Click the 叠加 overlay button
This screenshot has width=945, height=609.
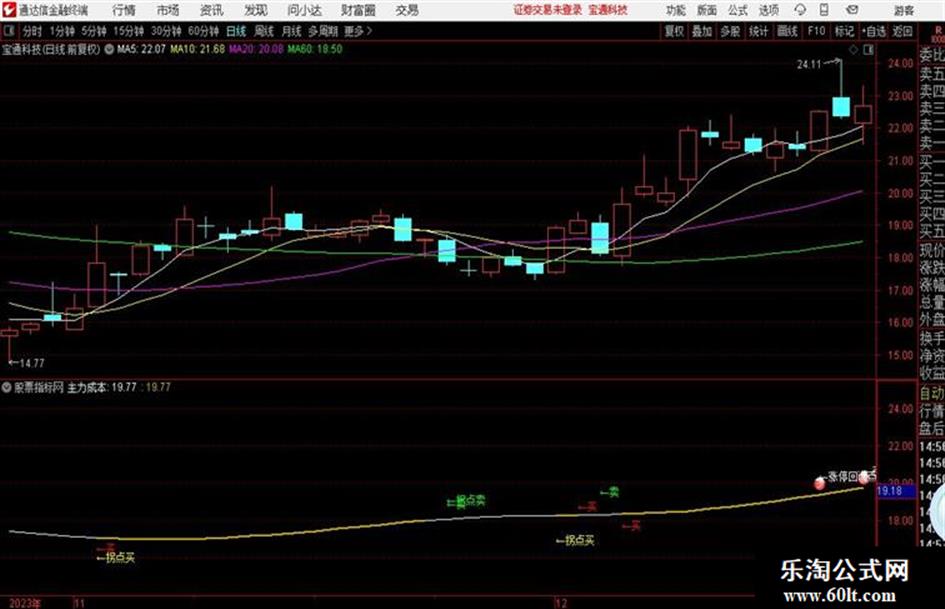tap(702, 31)
